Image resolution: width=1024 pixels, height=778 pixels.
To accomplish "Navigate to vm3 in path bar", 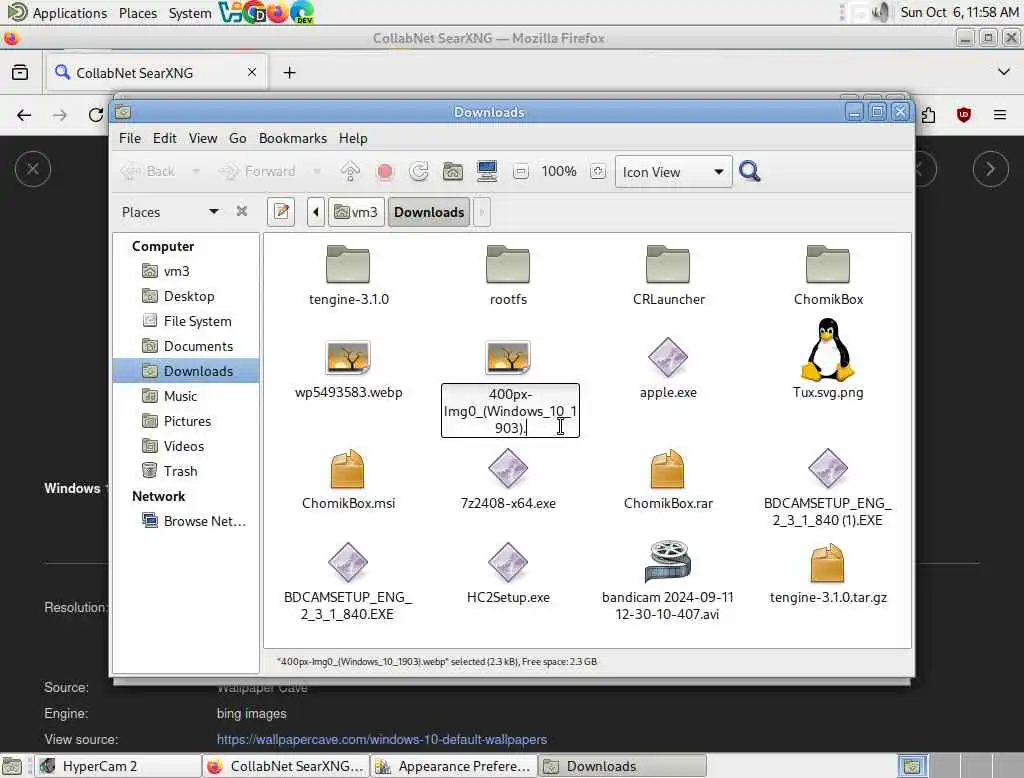I will [356, 212].
